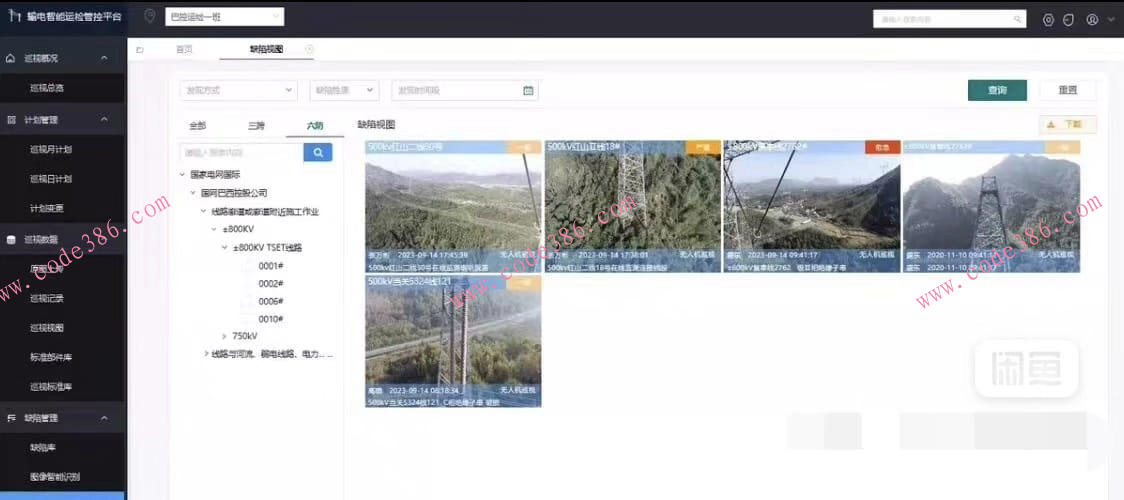This screenshot has height=500, width=1124.
Task: Open the 2020-11-10 dated defect image
Action: pos(991,206)
